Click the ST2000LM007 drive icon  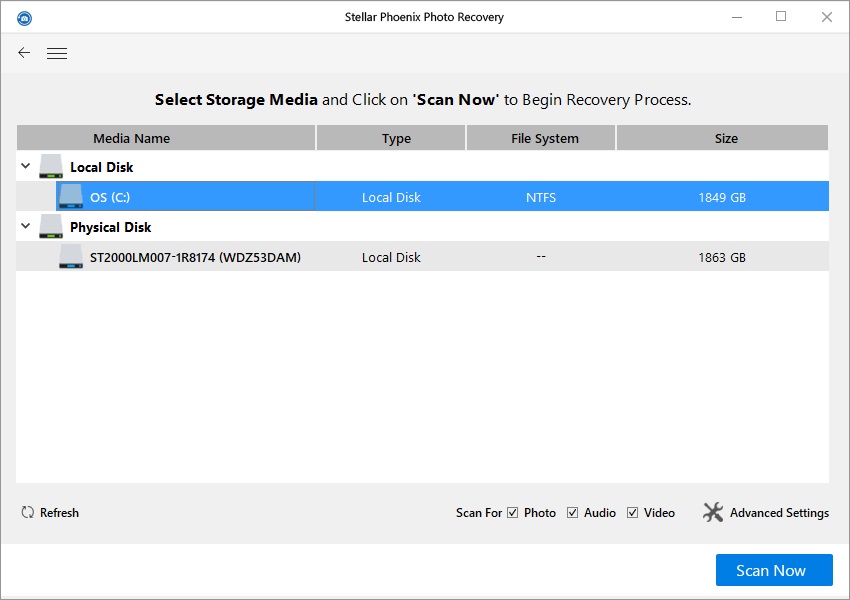pyautogui.click(x=70, y=257)
